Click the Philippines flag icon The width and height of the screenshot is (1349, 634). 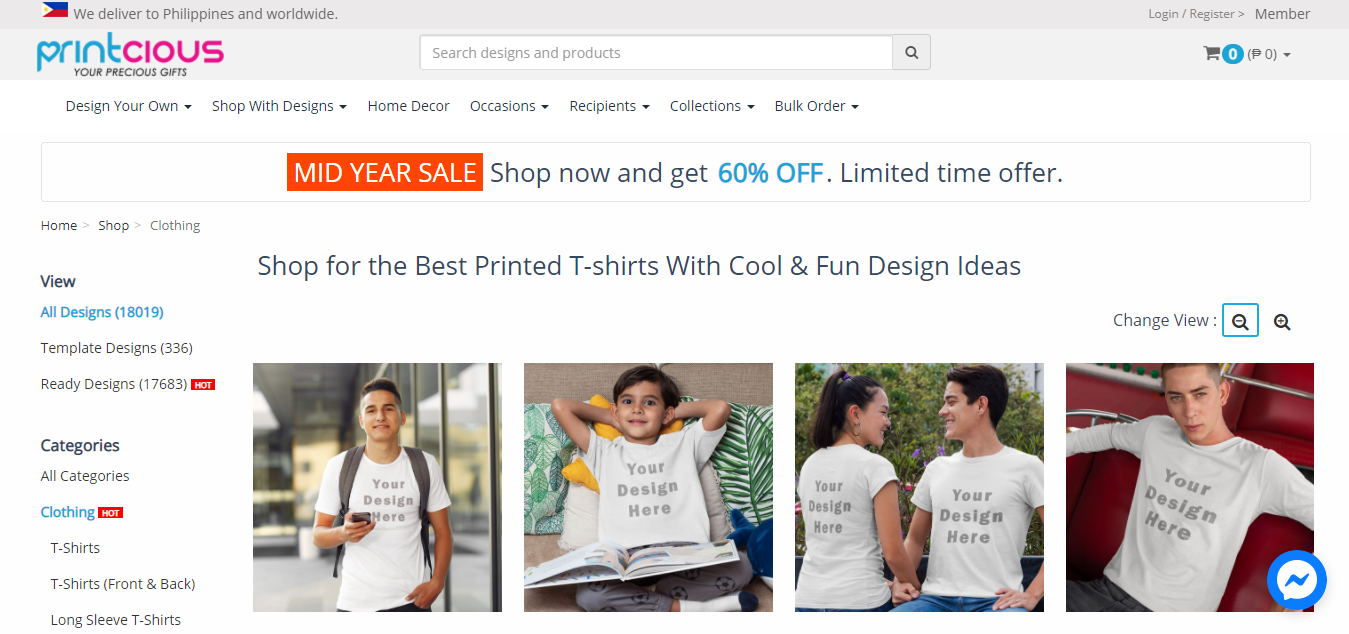coord(55,10)
